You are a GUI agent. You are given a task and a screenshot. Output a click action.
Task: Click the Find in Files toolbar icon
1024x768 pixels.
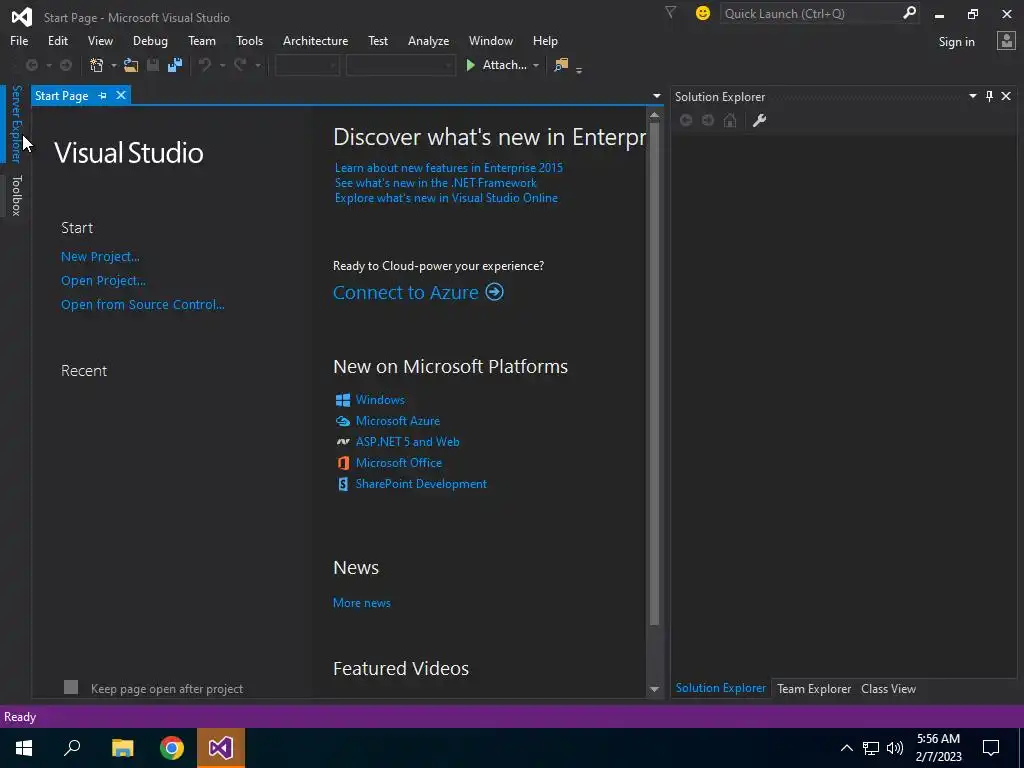pyautogui.click(x=561, y=65)
